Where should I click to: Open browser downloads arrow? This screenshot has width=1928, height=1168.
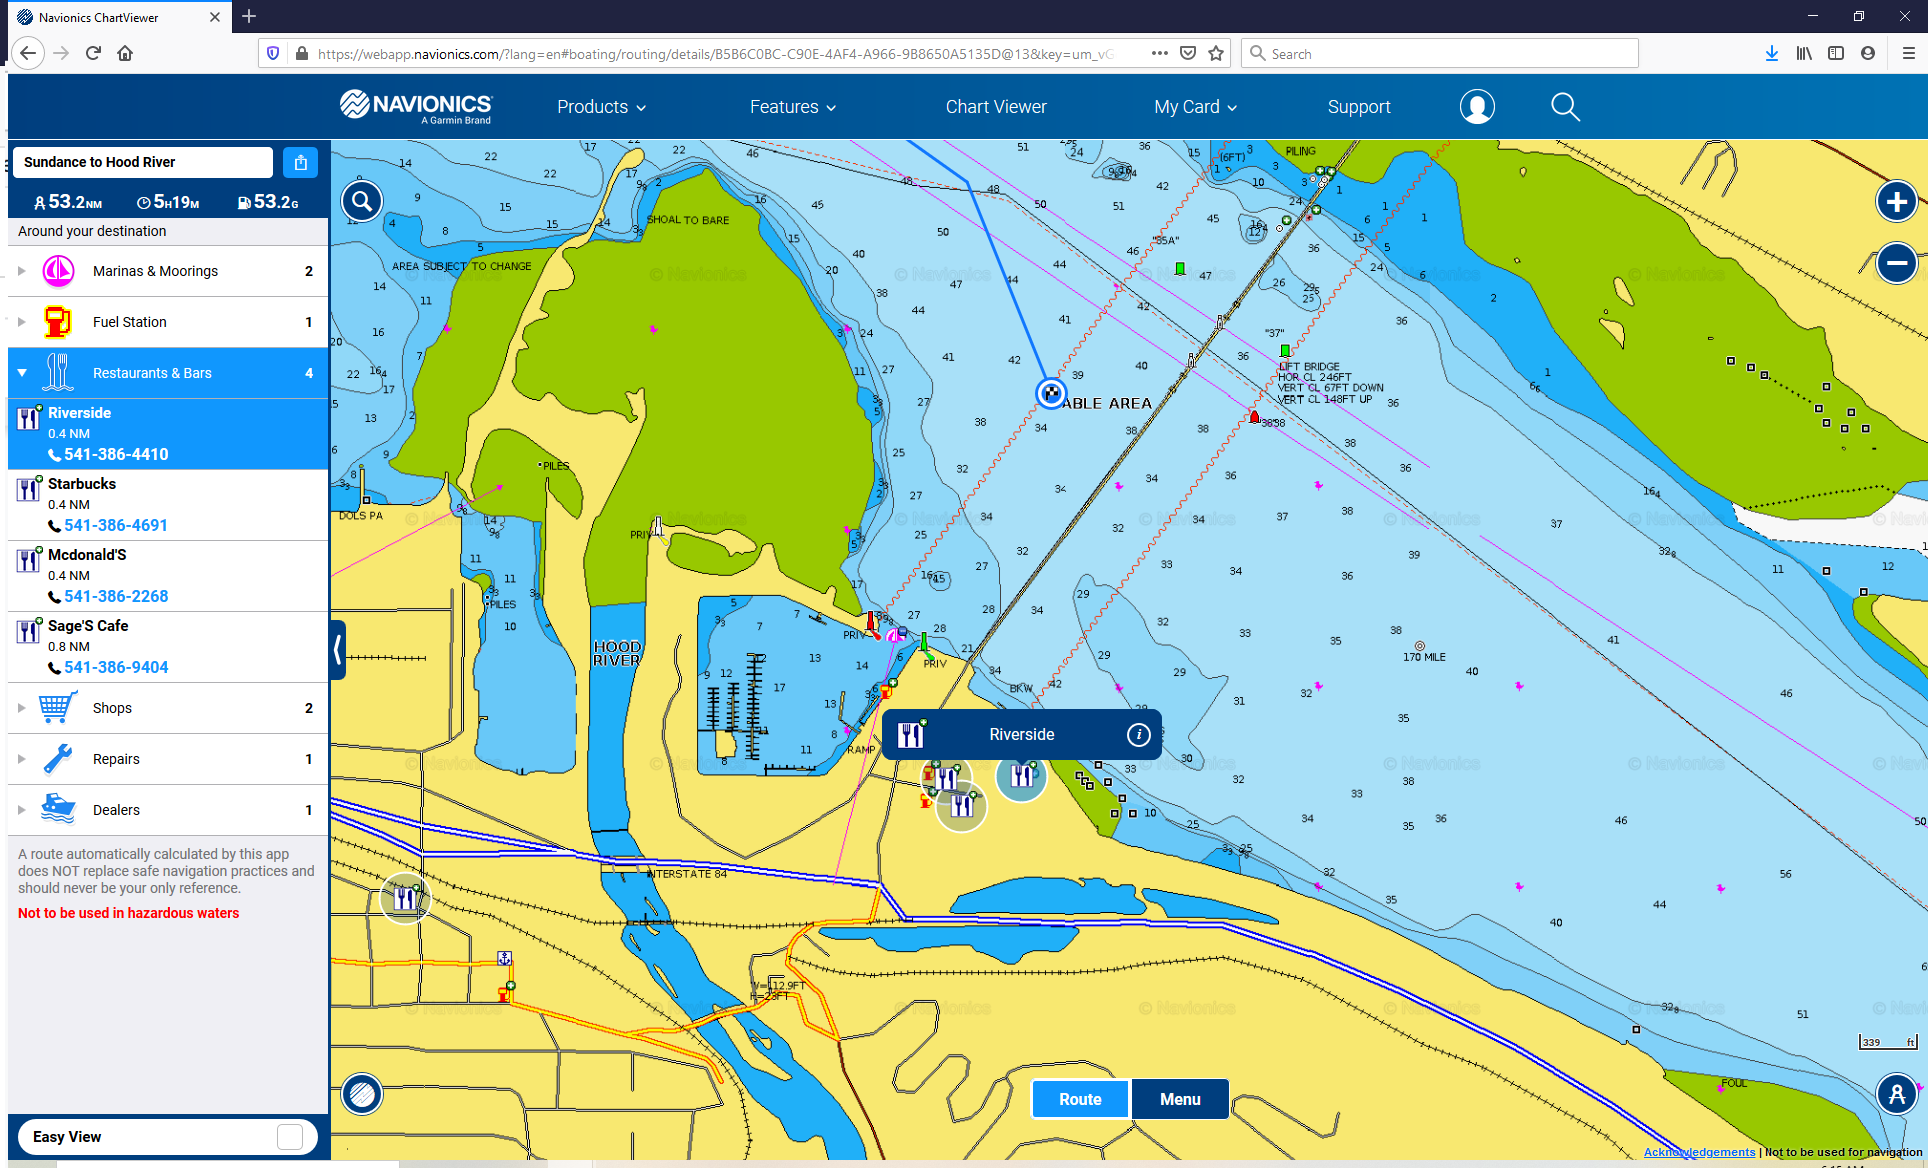[x=1771, y=53]
